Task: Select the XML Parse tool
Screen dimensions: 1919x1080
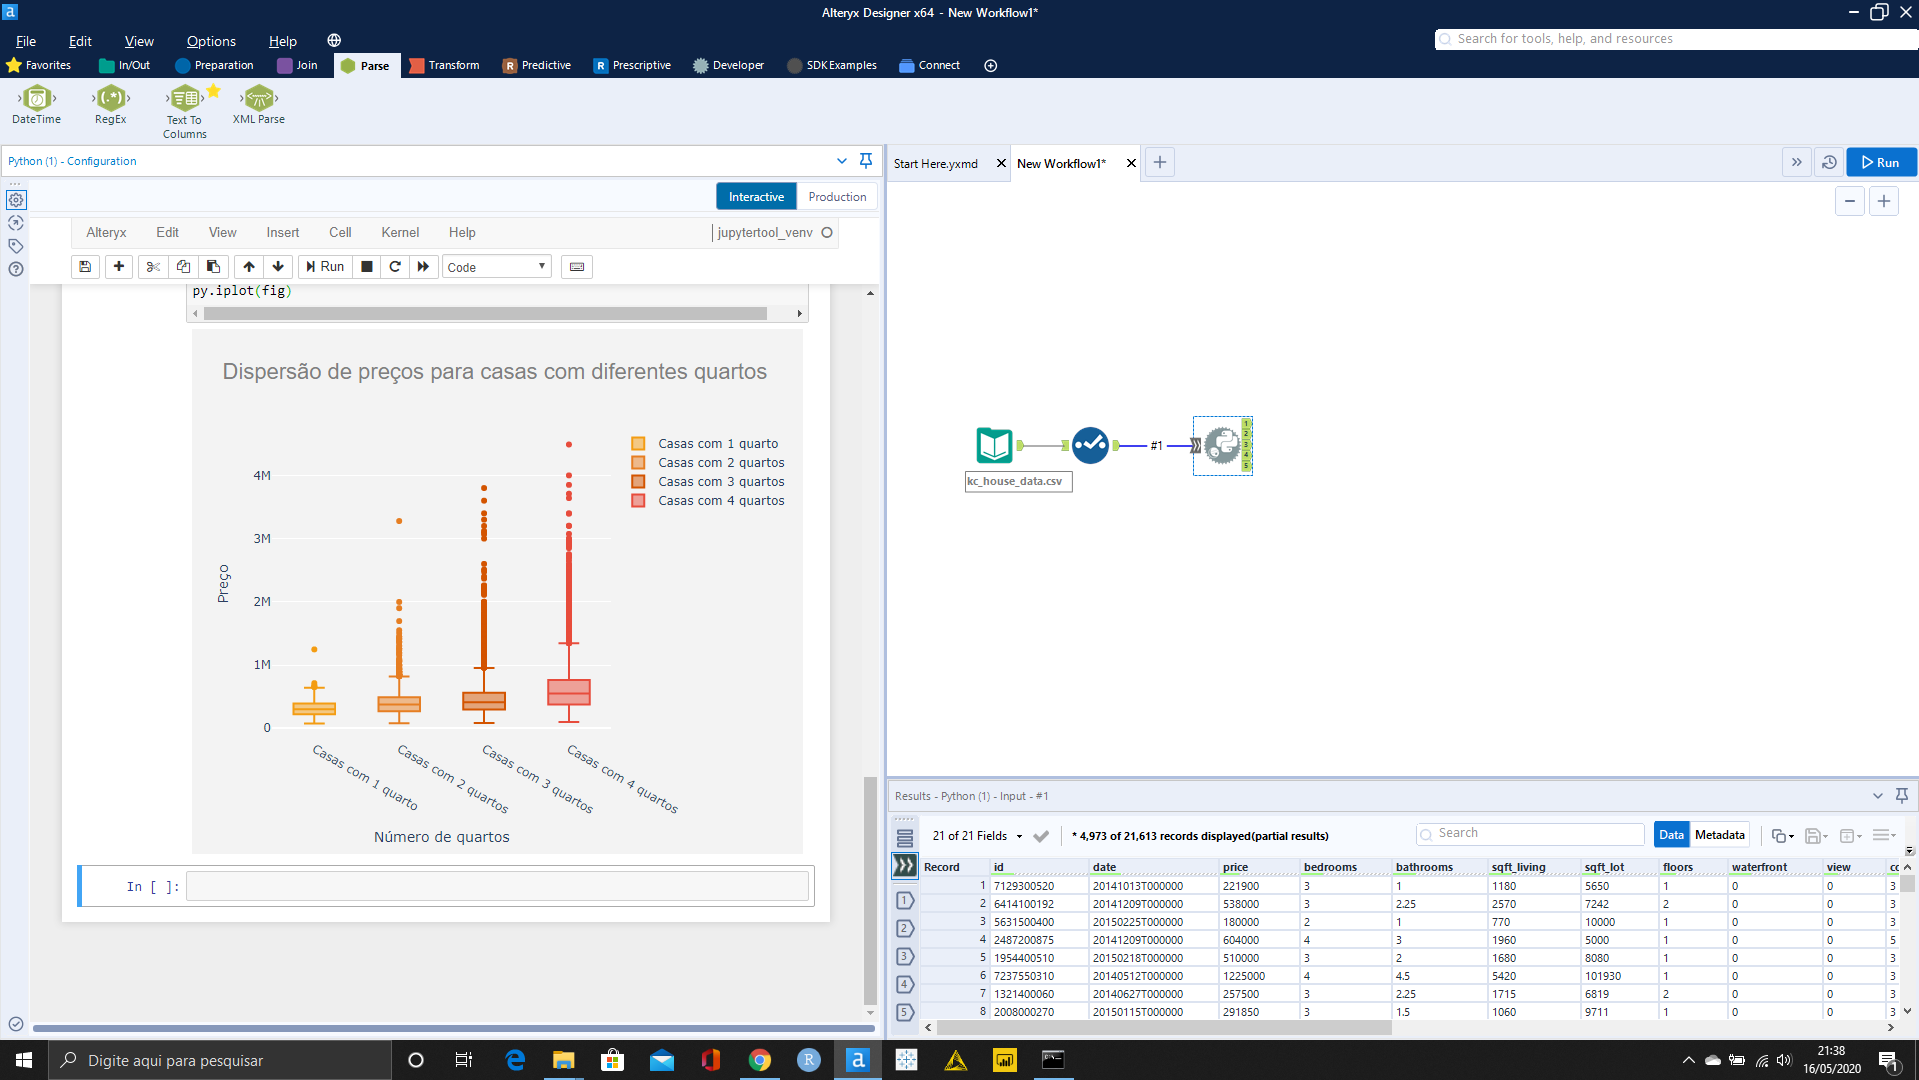Action: tap(257, 100)
